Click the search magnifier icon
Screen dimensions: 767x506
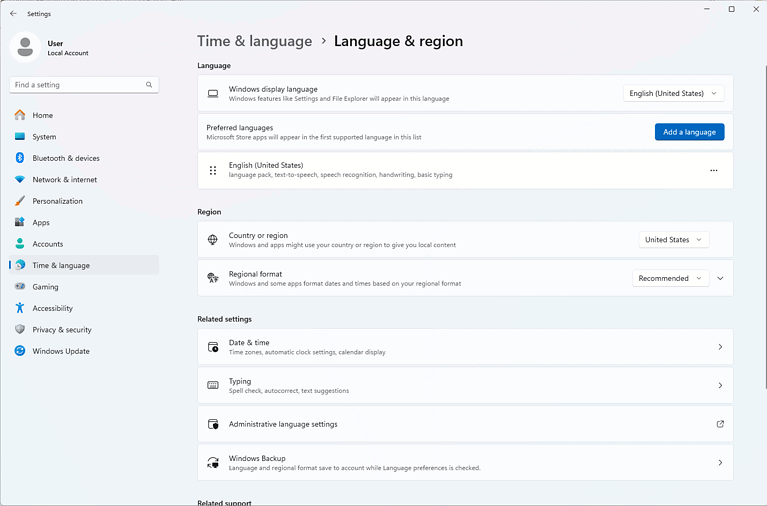pyautogui.click(x=149, y=85)
